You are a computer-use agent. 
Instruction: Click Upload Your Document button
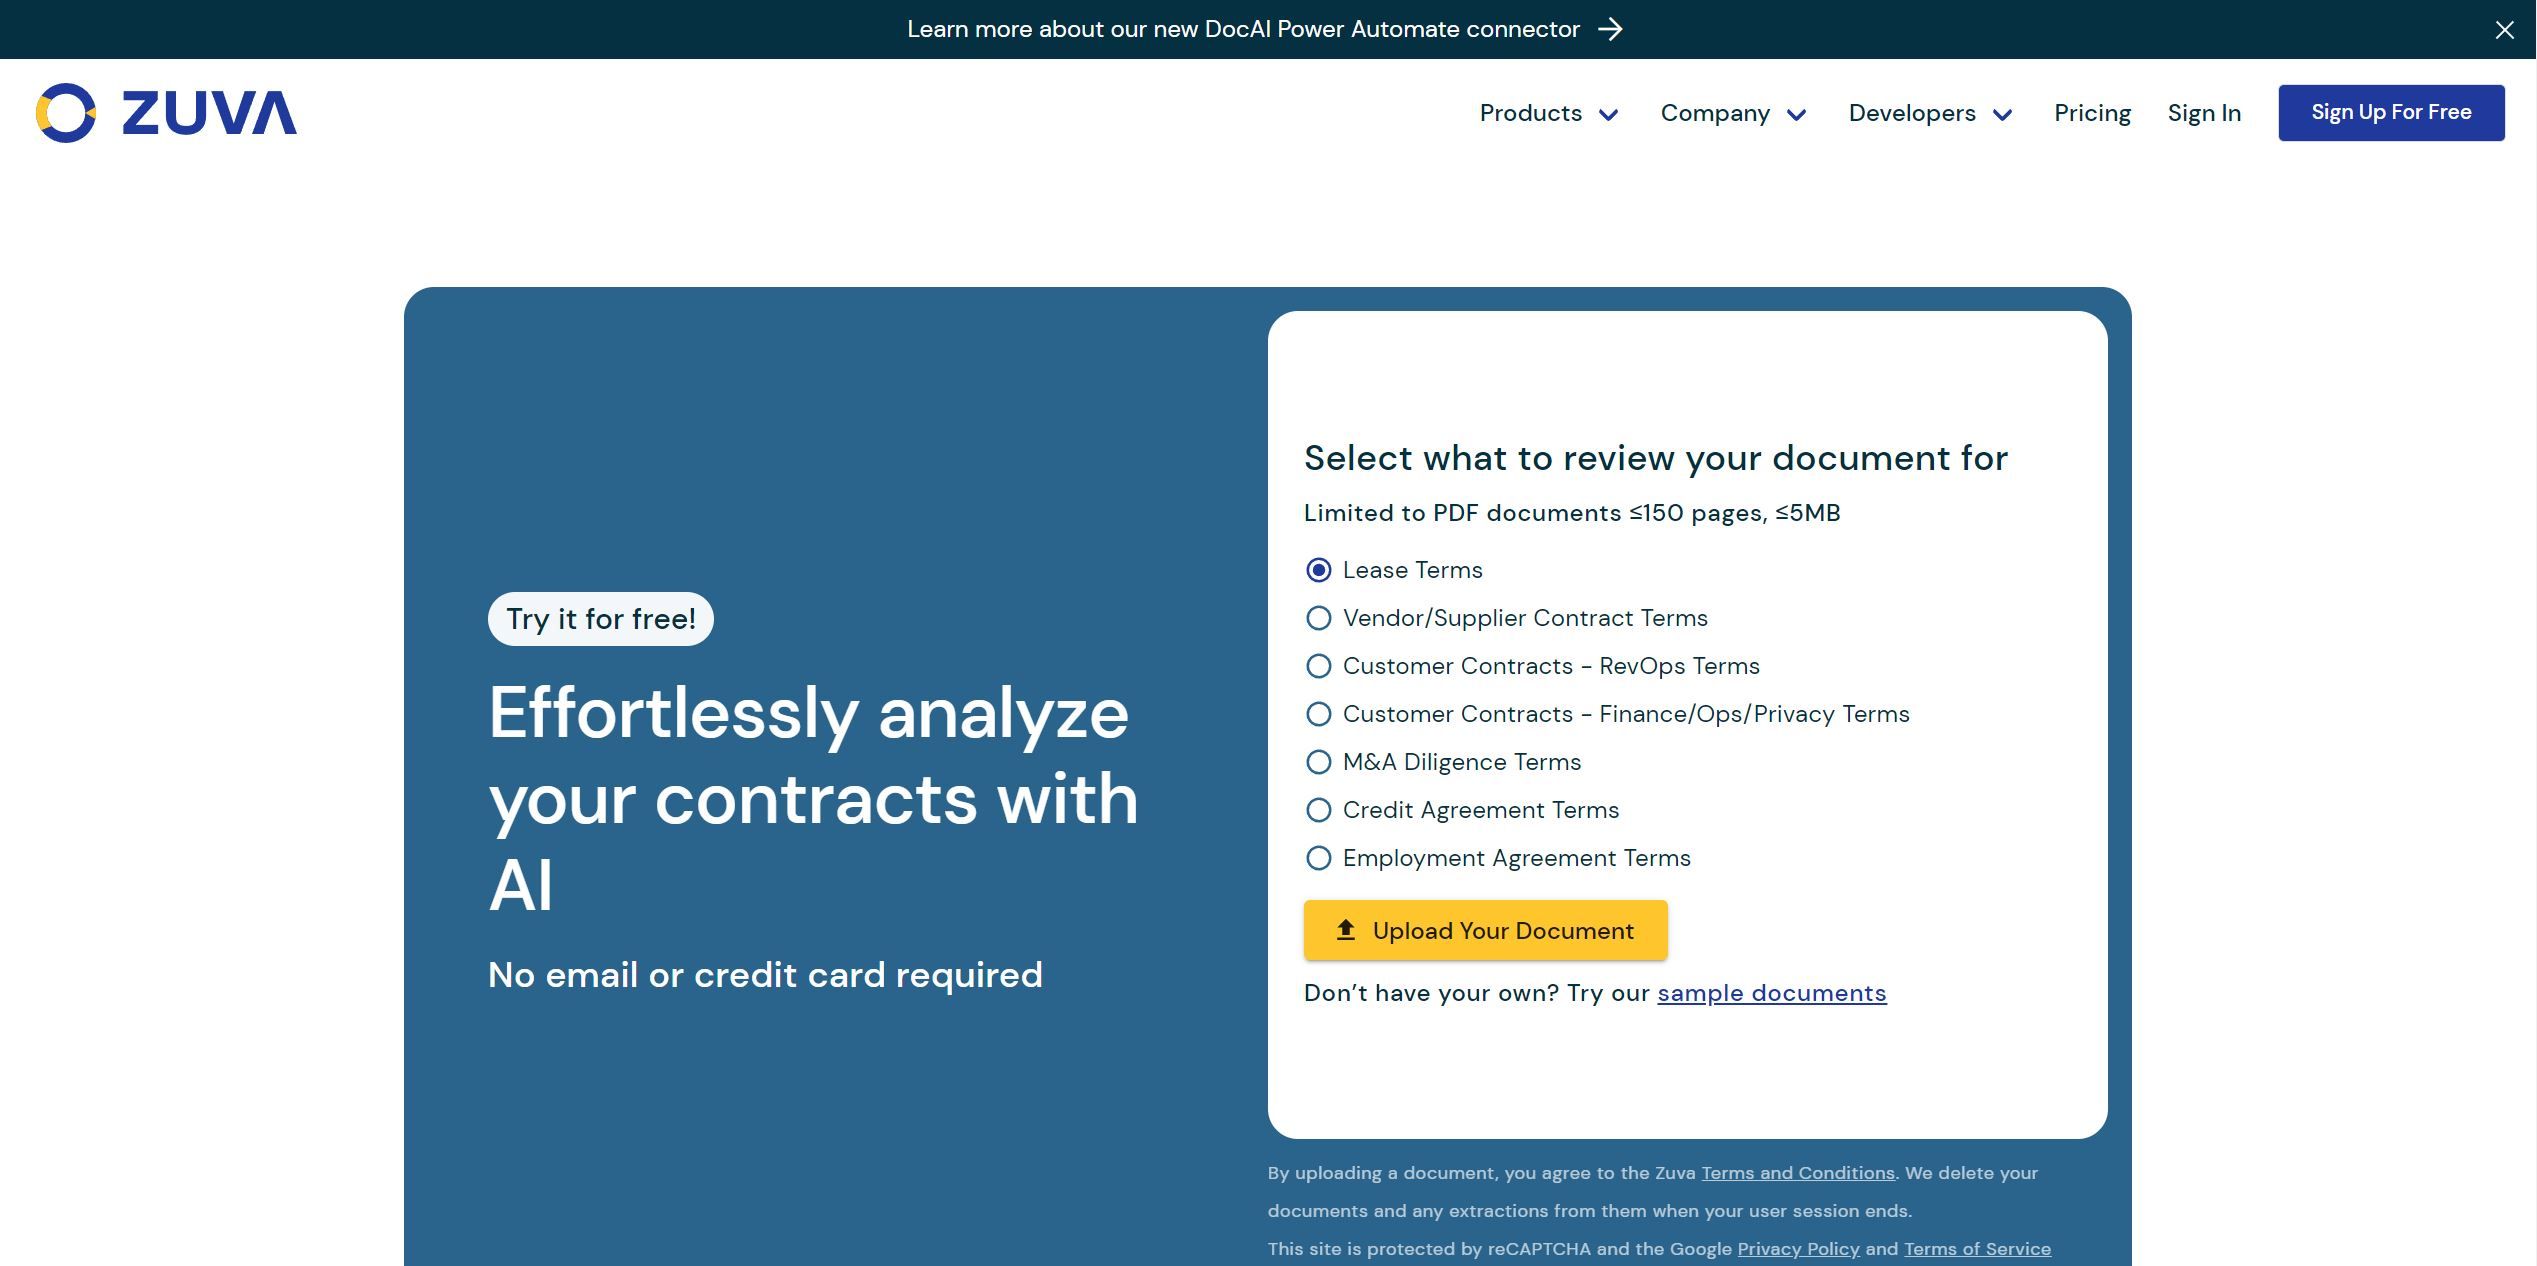point(1485,931)
